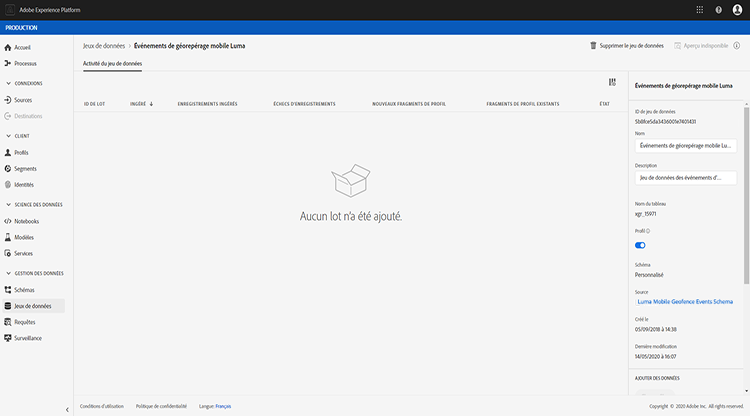Click the xgr_15971 table name value
The width and height of the screenshot is (750, 416).
(x=645, y=214)
